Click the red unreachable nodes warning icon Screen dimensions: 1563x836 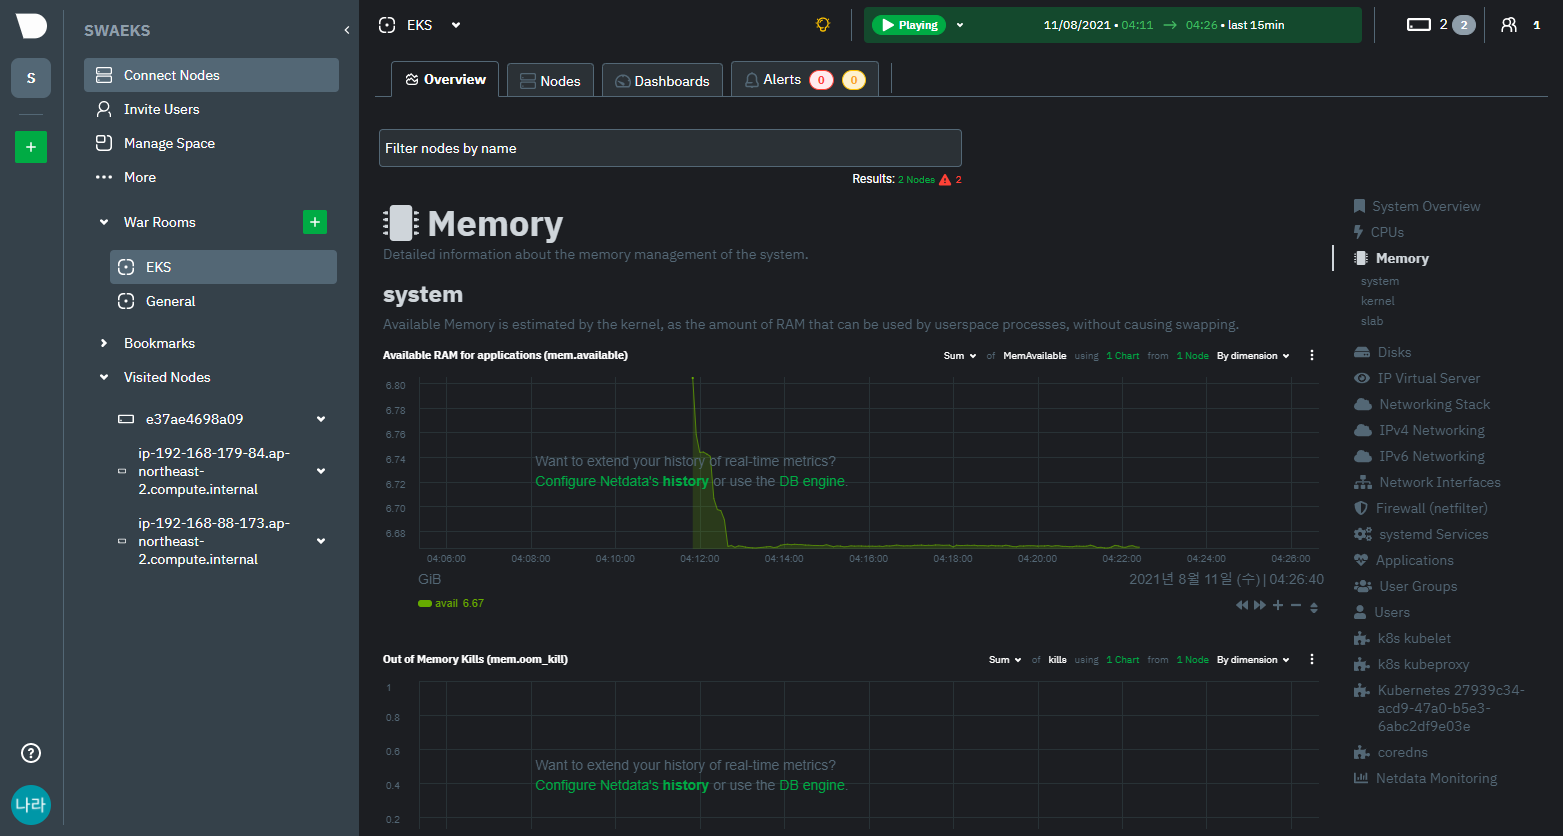pyautogui.click(x=945, y=180)
